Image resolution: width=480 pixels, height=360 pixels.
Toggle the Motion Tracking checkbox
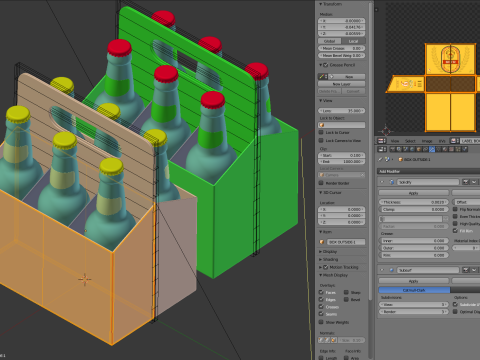pyautogui.click(x=326, y=267)
